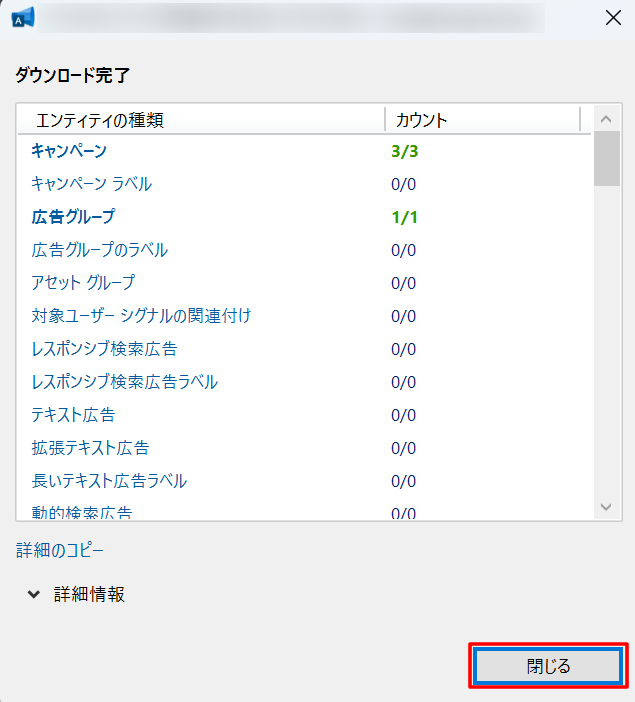Select the キャンペーン ラベル row
635x702 pixels.
click(91, 184)
